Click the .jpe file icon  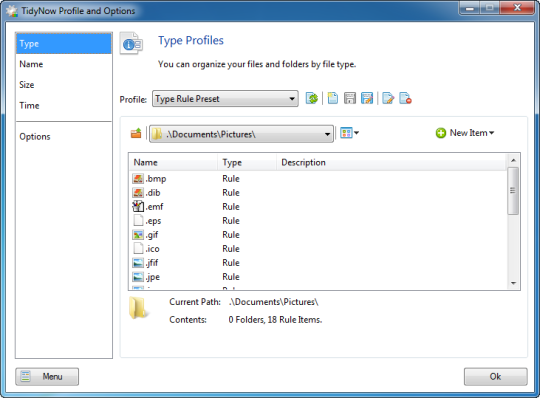pyautogui.click(x=138, y=277)
